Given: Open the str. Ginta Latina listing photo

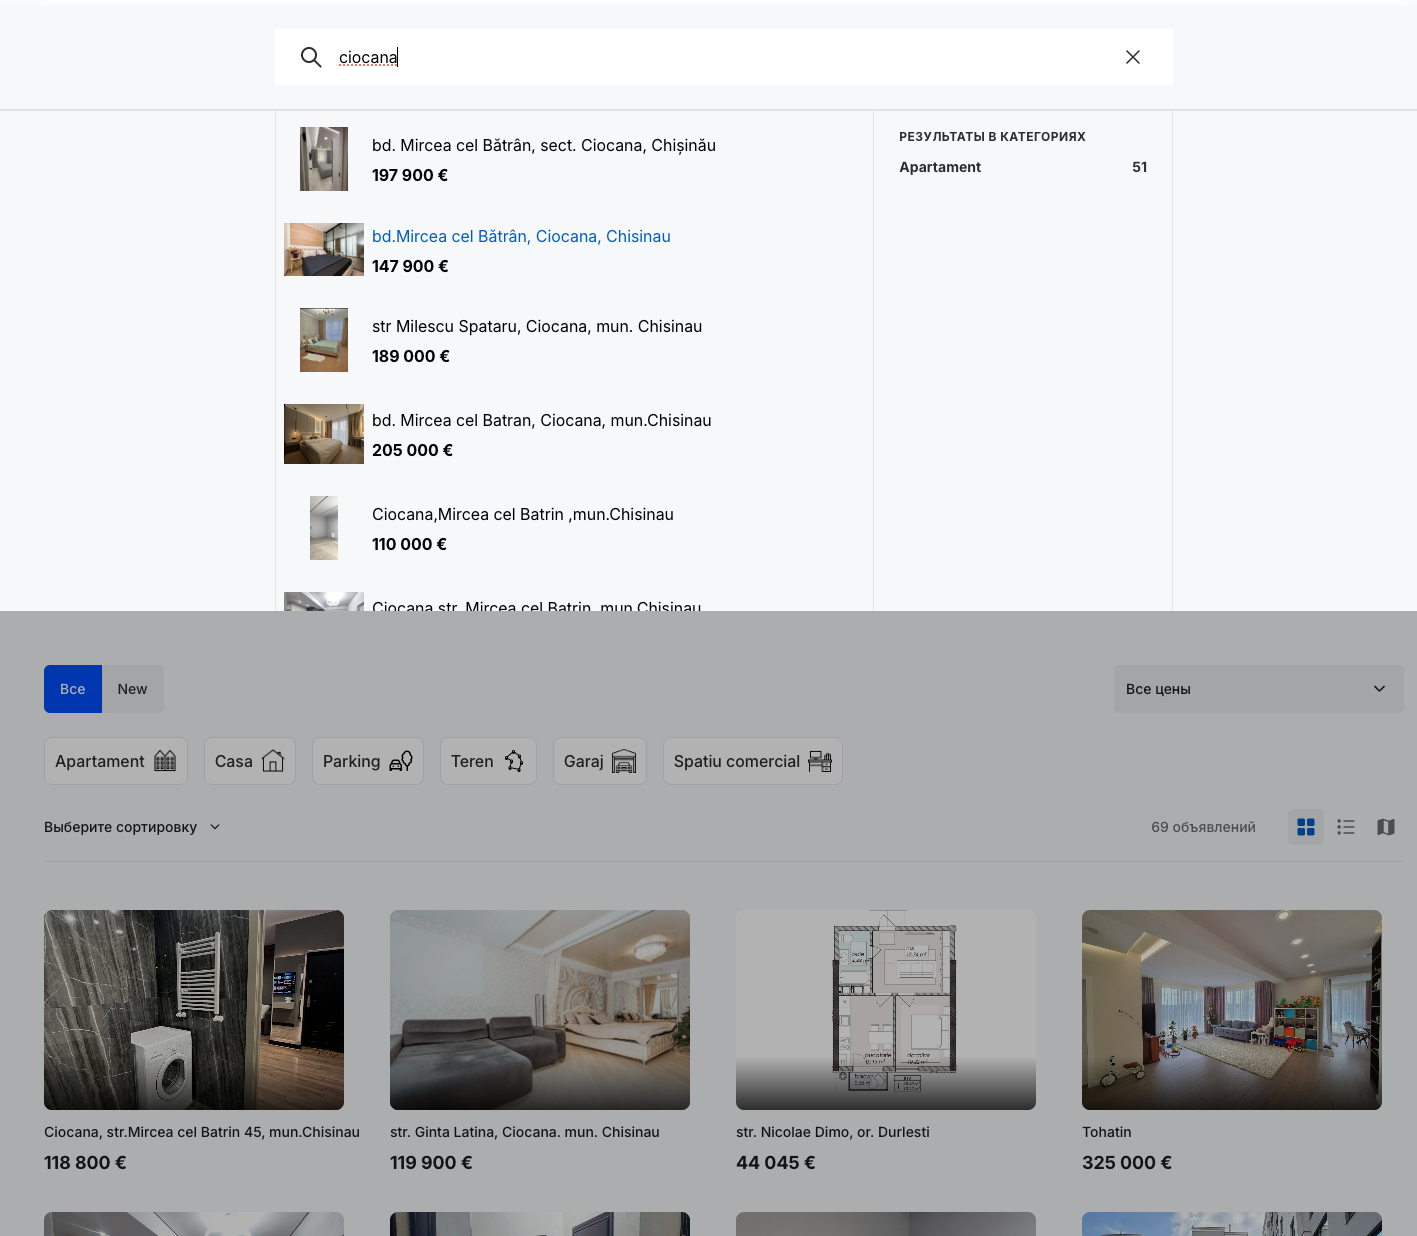Looking at the screenshot, I should click(540, 1010).
